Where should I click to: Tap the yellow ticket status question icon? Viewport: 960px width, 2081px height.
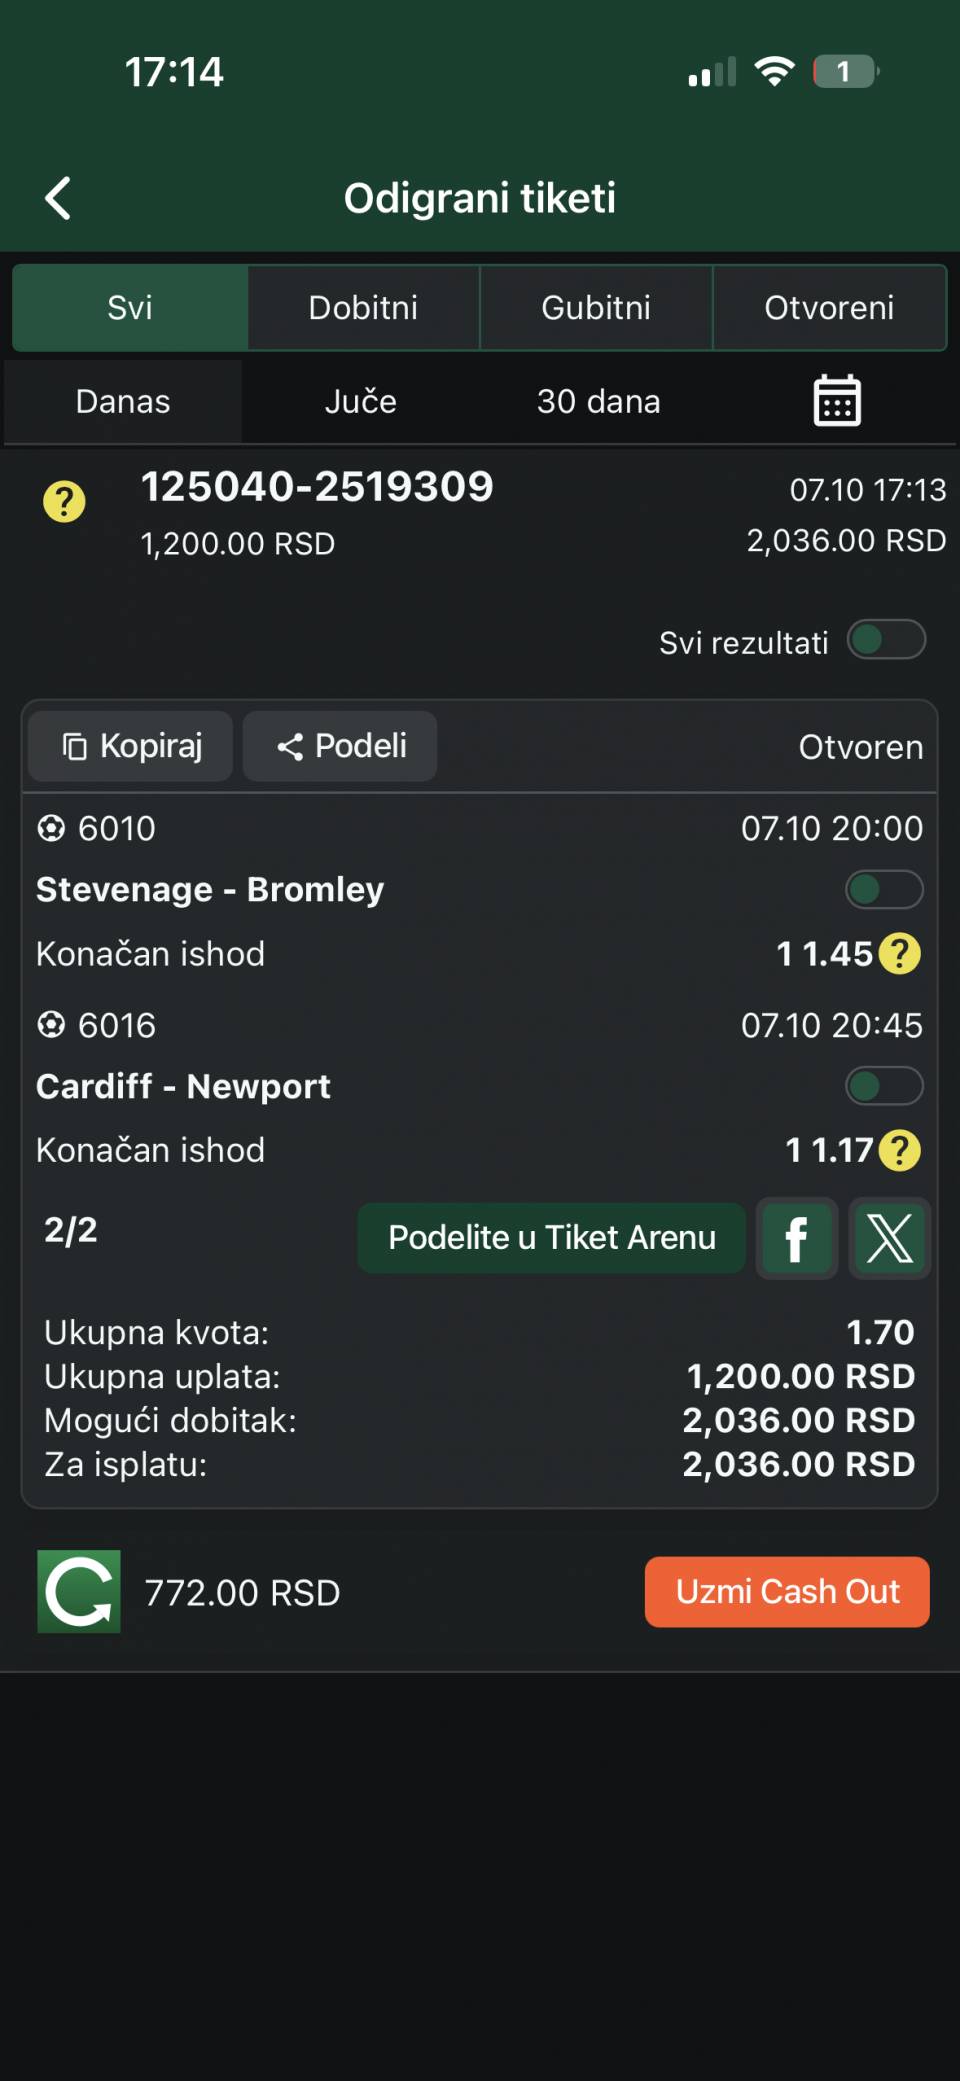[x=64, y=502]
